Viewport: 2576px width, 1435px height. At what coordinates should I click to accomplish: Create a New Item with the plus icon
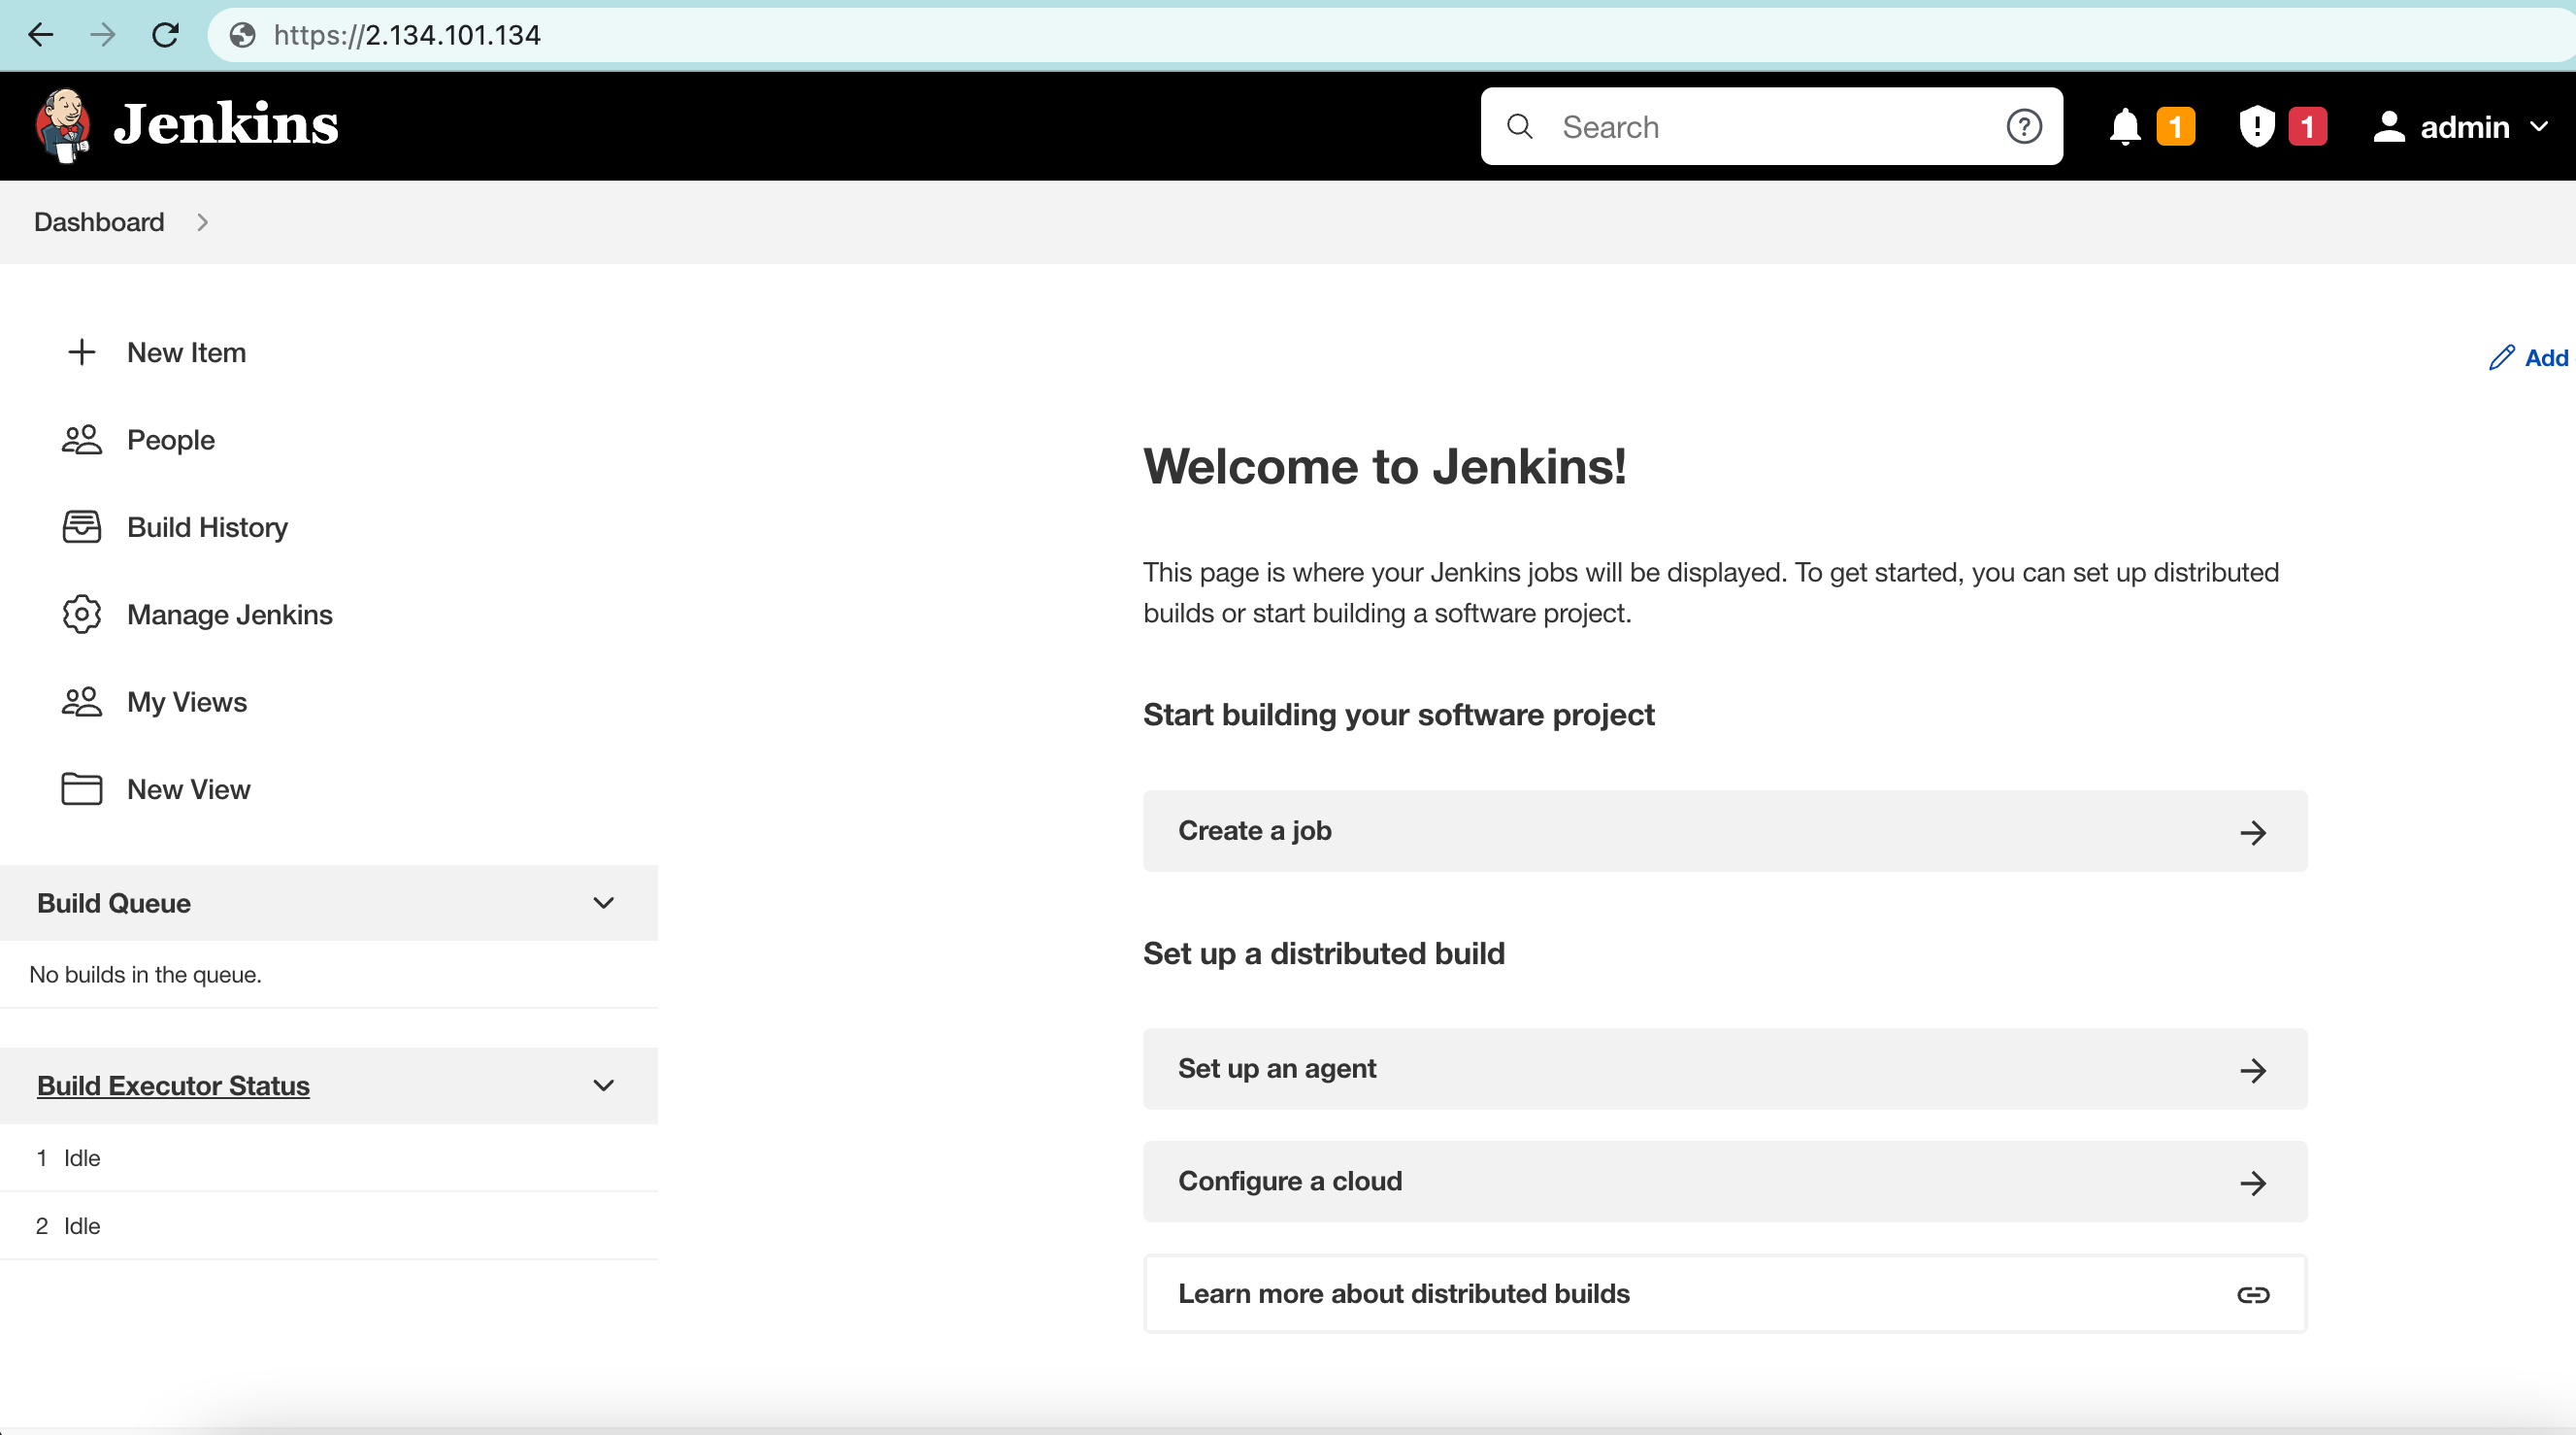pyautogui.click(x=81, y=352)
